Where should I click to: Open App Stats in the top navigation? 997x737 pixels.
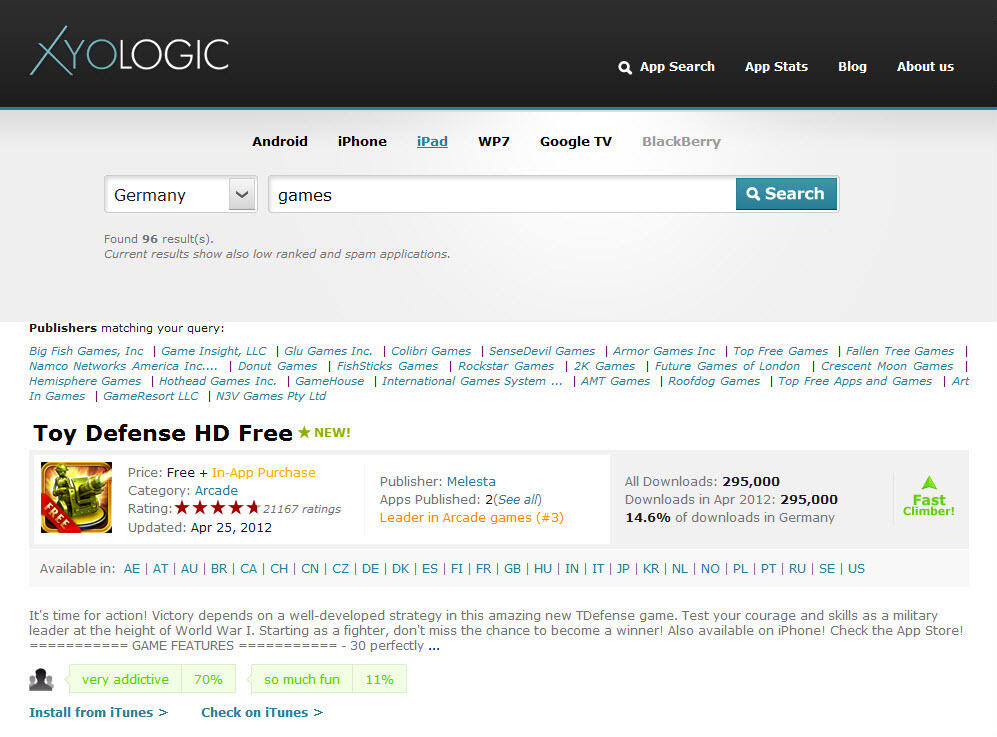pos(776,67)
